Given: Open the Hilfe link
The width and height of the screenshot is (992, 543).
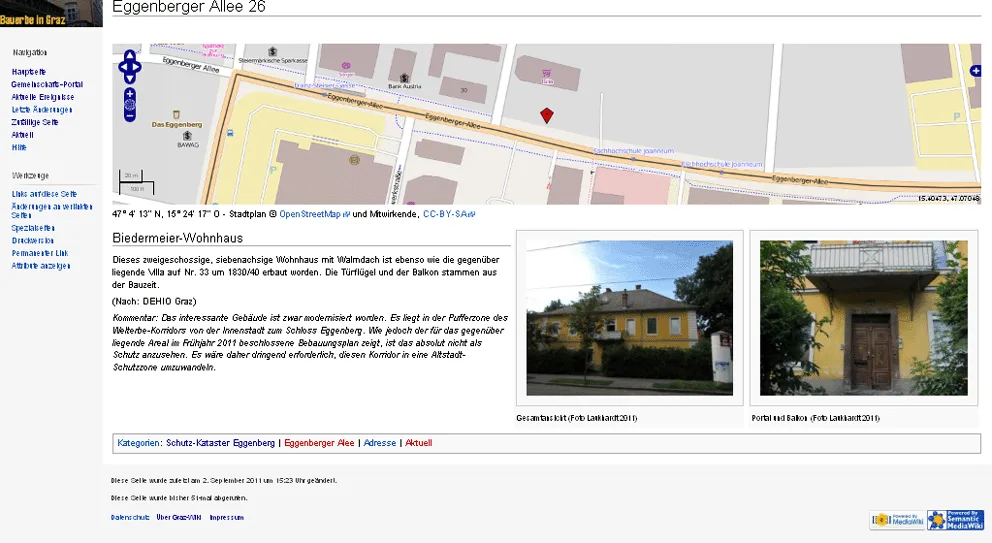Looking at the screenshot, I should [19, 147].
